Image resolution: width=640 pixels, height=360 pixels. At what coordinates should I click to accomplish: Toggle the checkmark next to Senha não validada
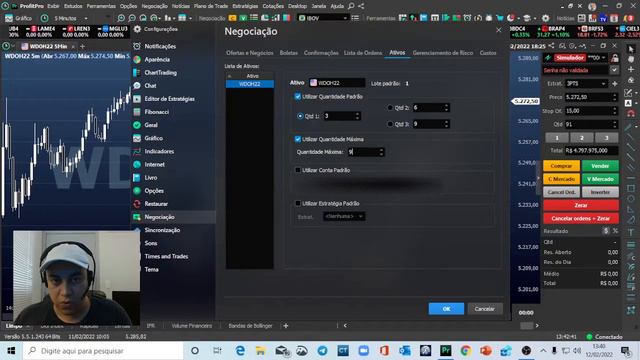614,70
